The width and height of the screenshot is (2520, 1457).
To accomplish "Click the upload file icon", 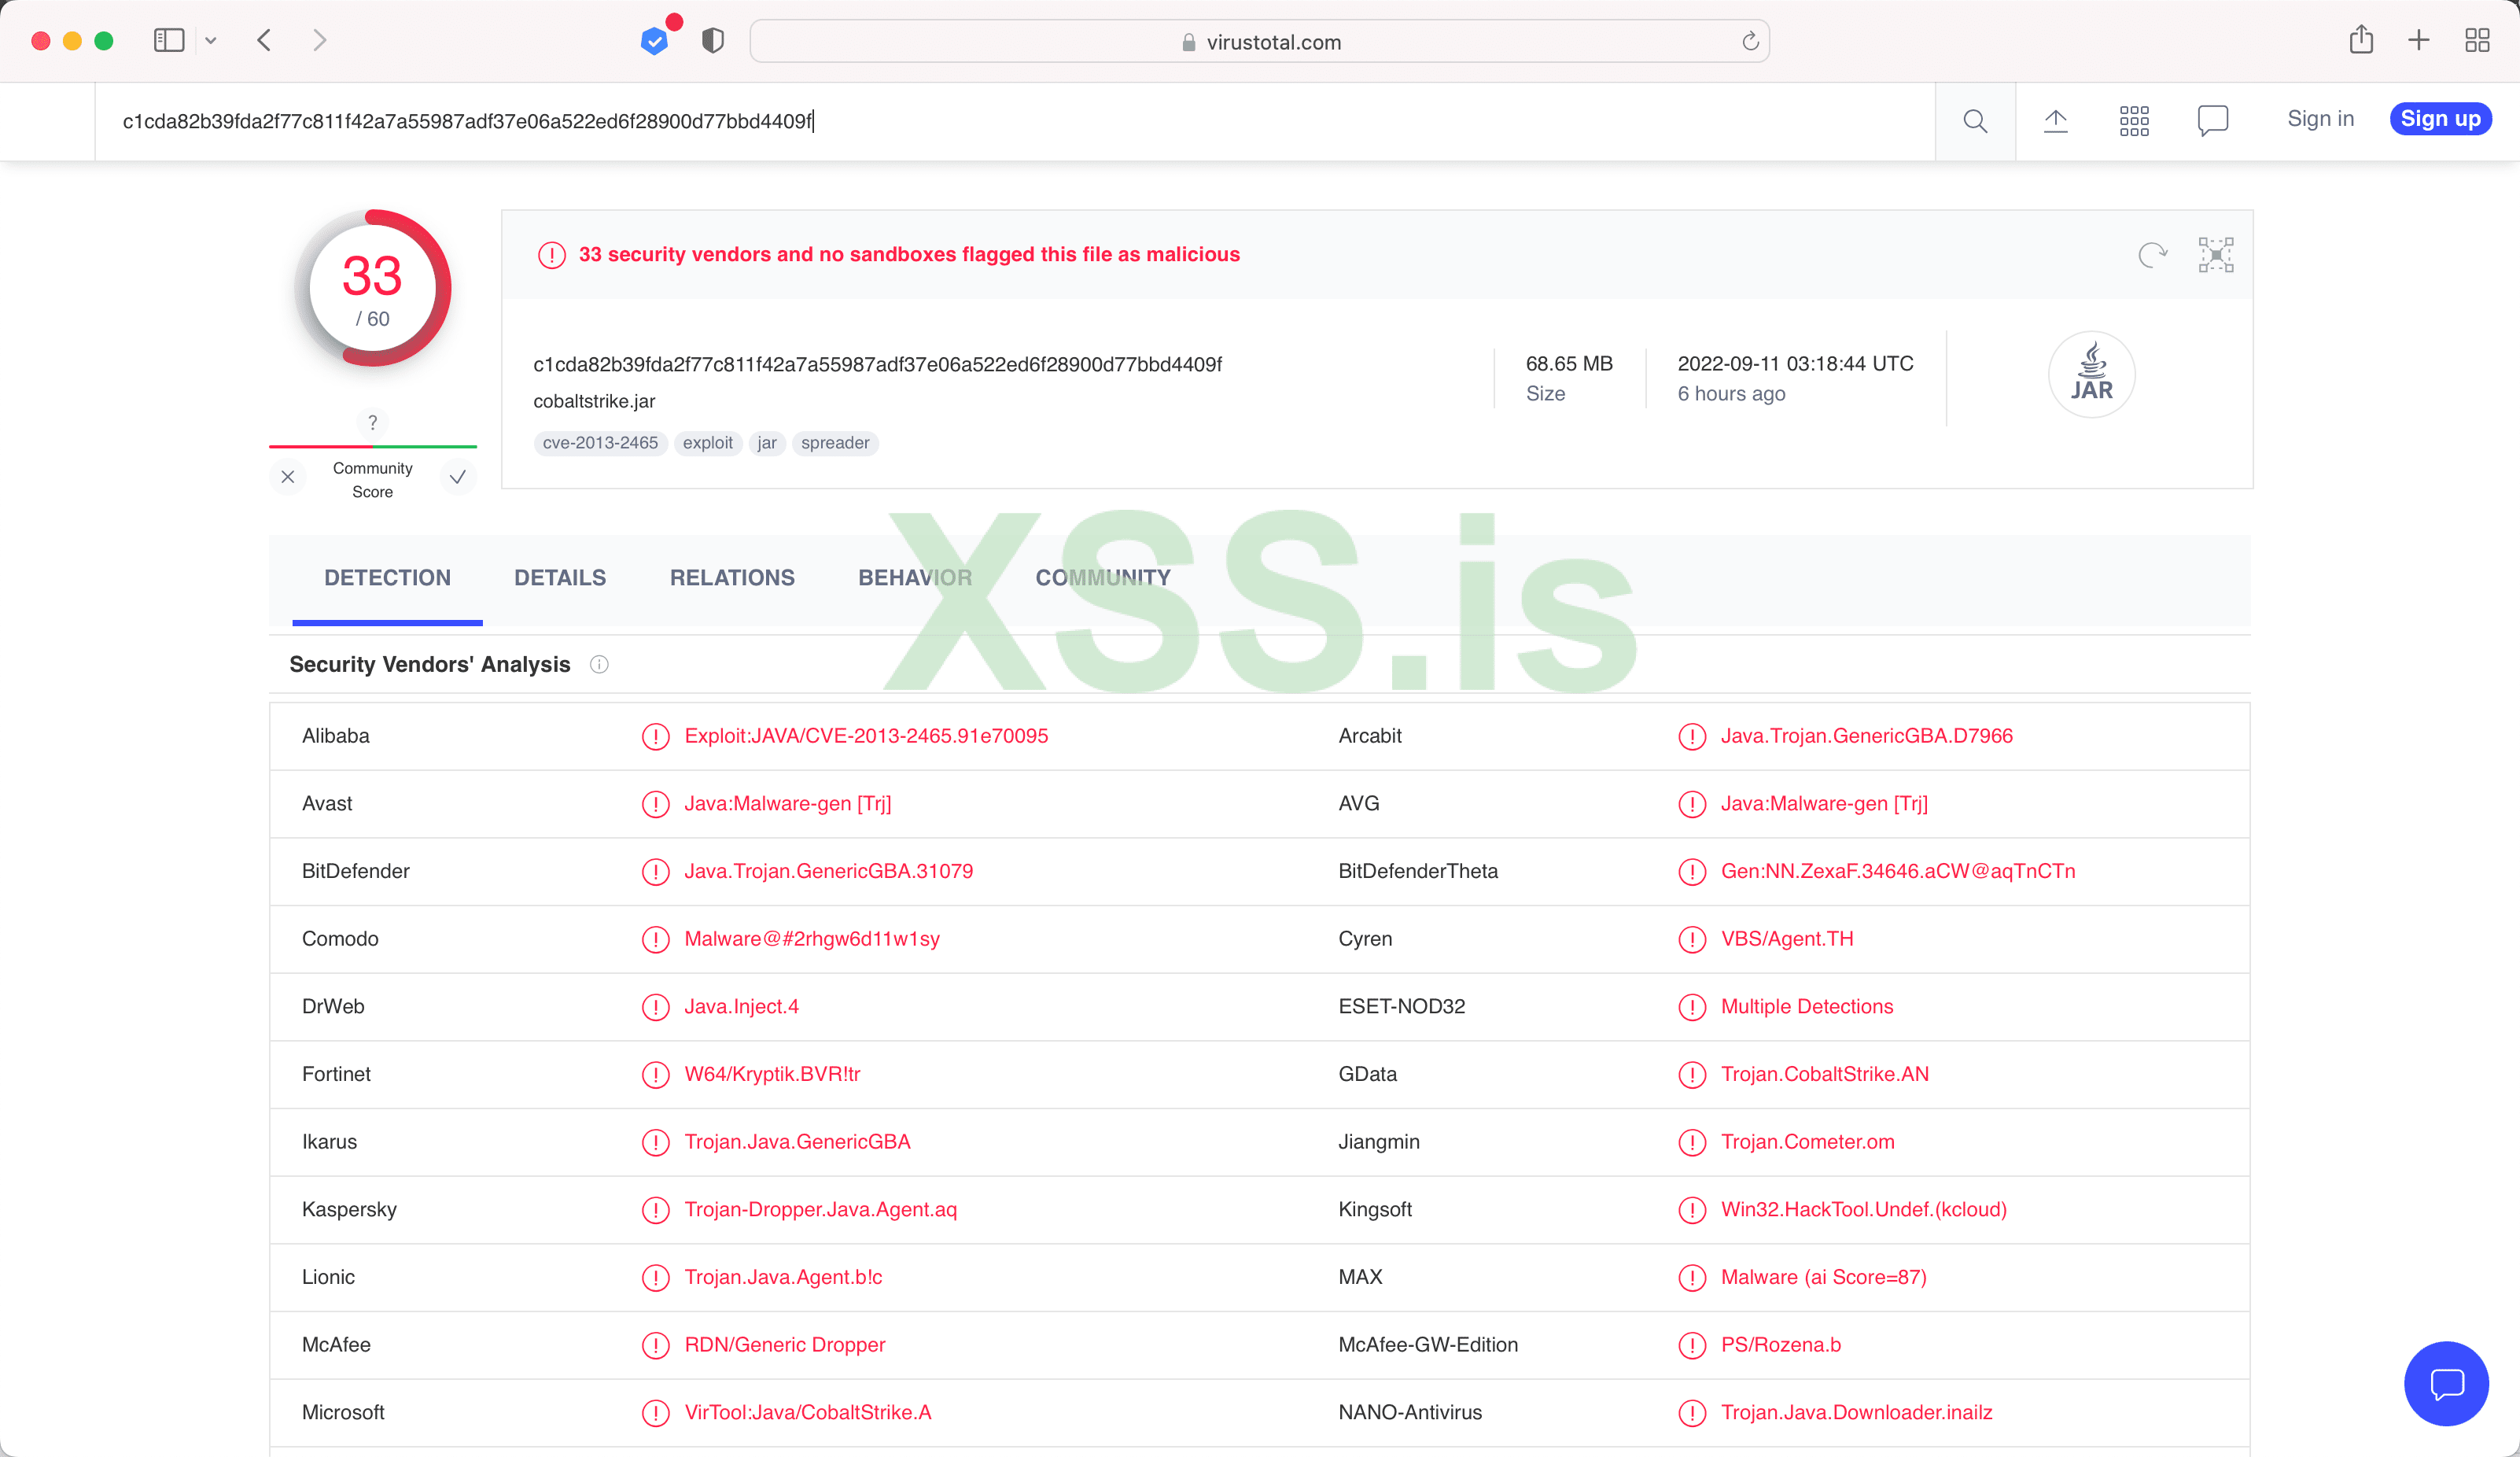I will pos(2055,121).
